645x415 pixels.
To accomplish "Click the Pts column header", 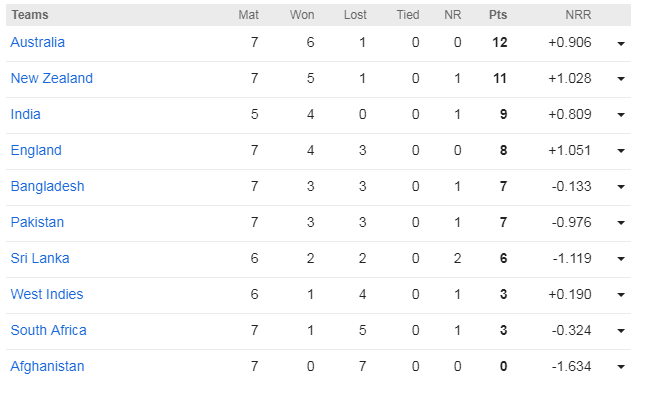I will [497, 15].
